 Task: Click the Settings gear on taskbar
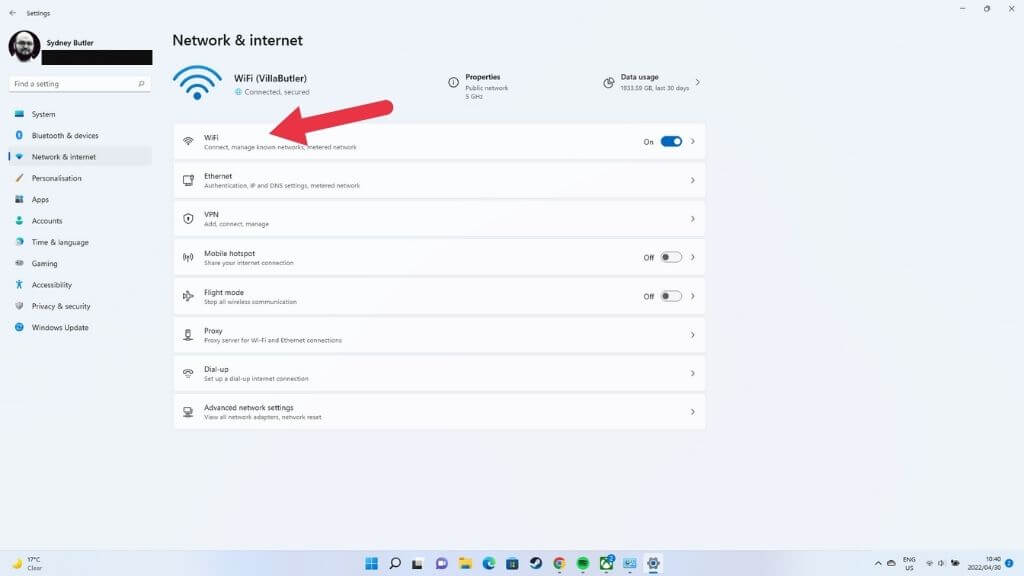[653, 563]
